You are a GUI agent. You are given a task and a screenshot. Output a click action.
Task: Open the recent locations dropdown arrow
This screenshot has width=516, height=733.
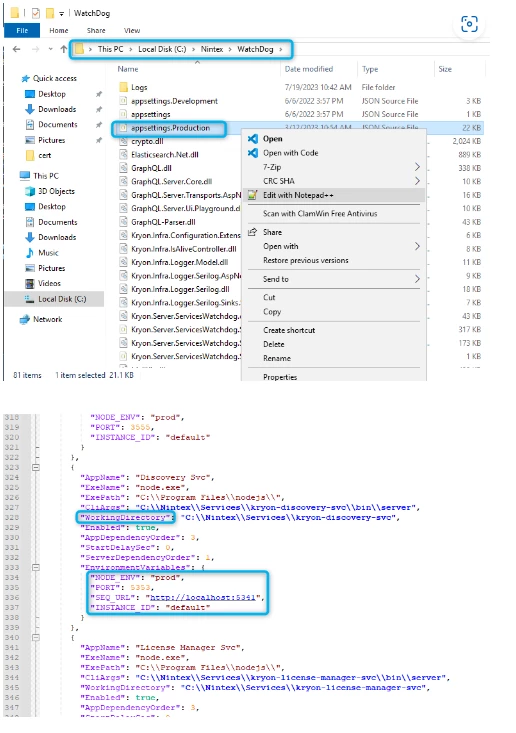[x=50, y=49]
